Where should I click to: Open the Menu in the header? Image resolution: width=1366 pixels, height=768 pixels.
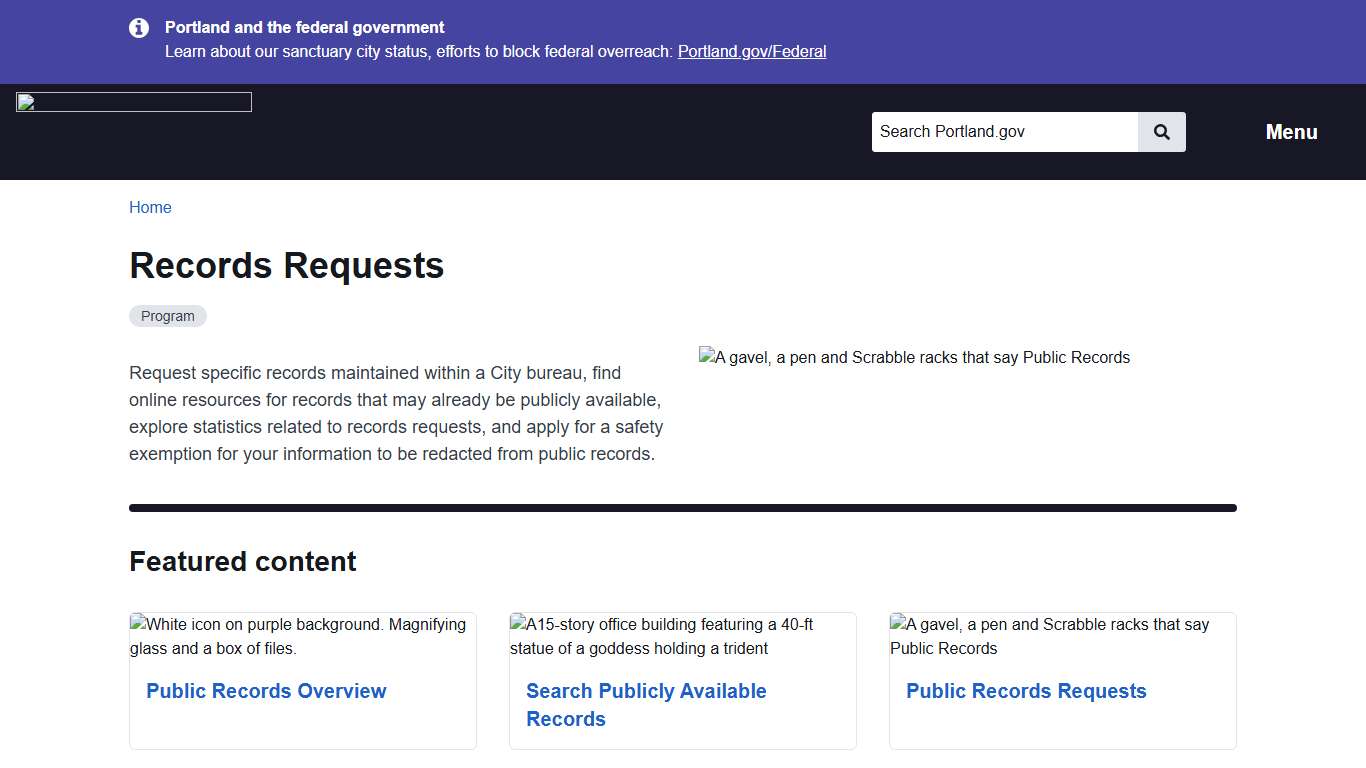click(1291, 131)
